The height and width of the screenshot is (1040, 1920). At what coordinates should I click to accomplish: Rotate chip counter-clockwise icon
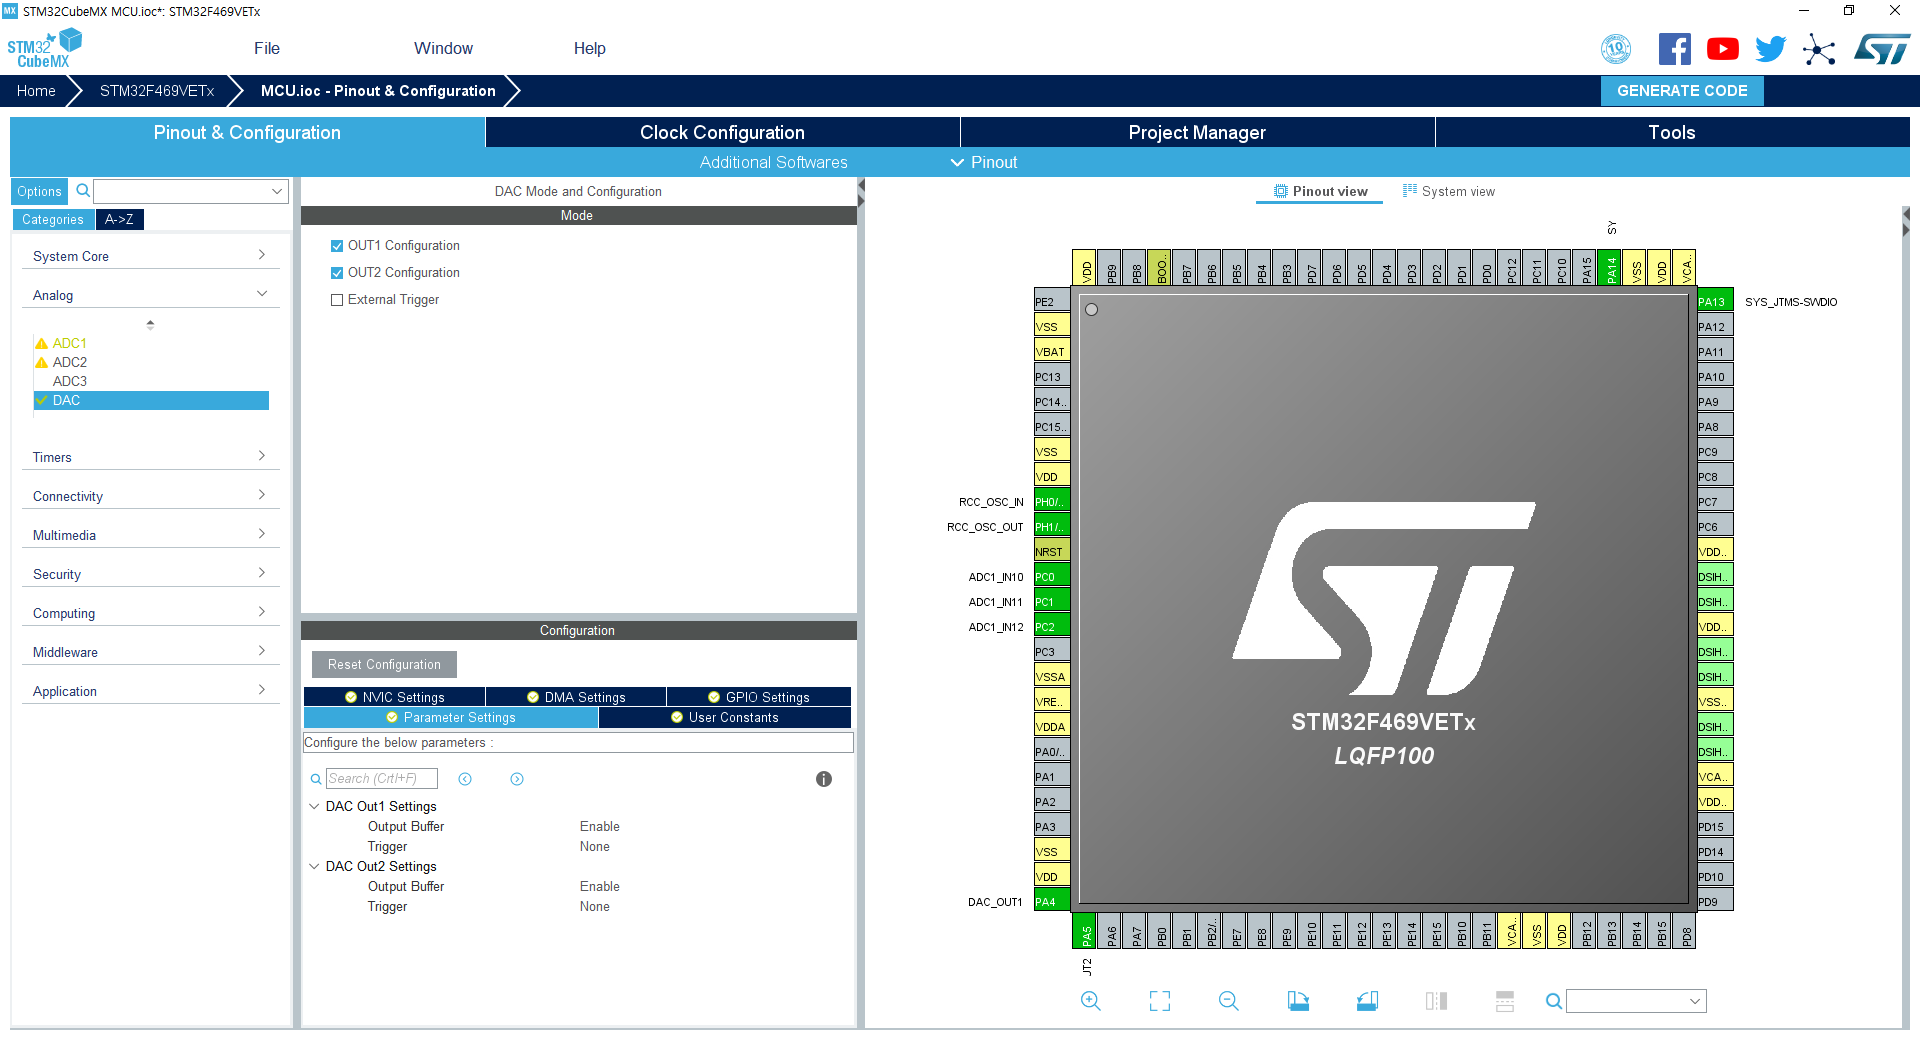tap(1367, 1001)
